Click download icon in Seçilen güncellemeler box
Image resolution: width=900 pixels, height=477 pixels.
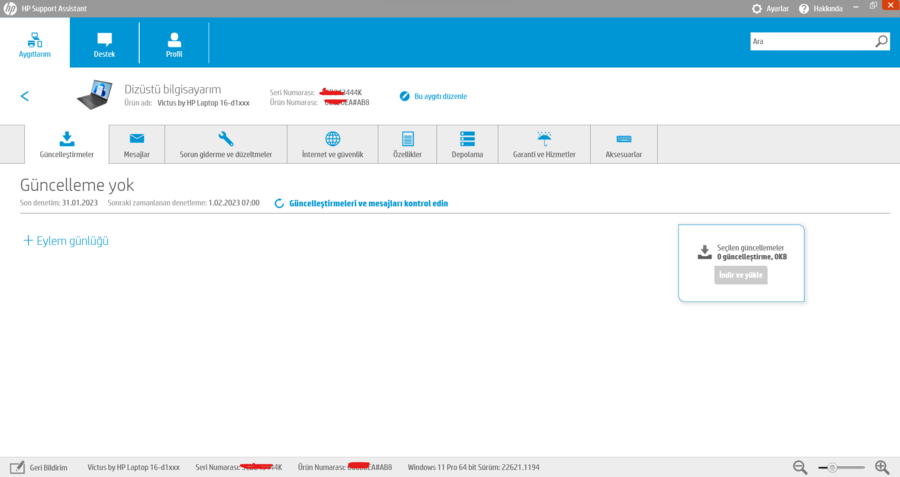pos(704,252)
